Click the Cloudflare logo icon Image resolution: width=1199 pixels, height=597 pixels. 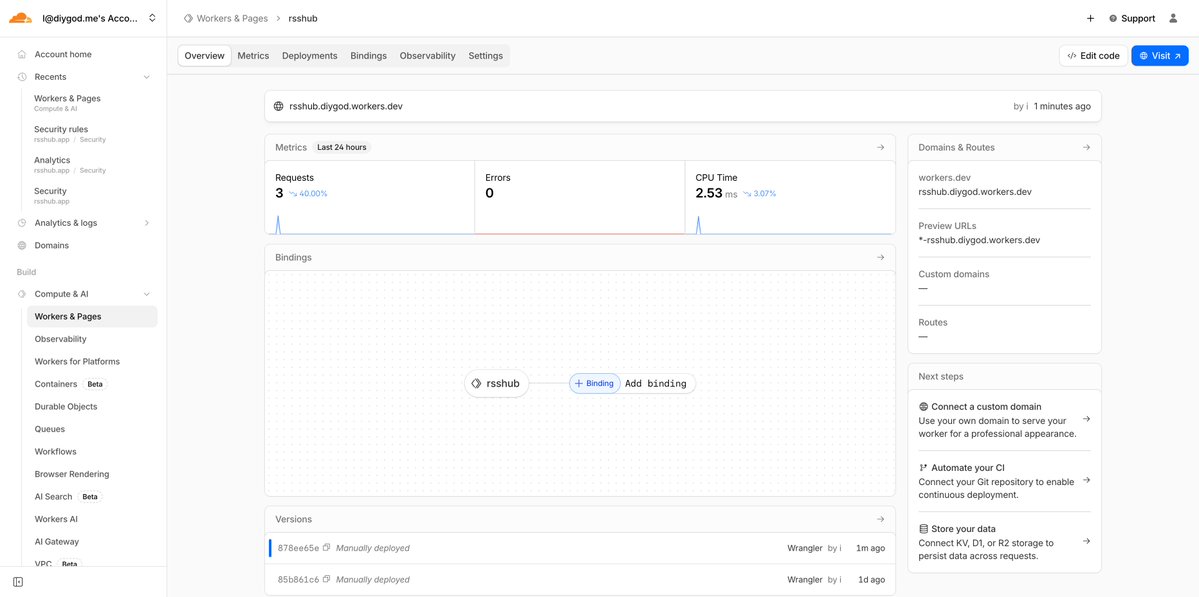(x=20, y=18)
